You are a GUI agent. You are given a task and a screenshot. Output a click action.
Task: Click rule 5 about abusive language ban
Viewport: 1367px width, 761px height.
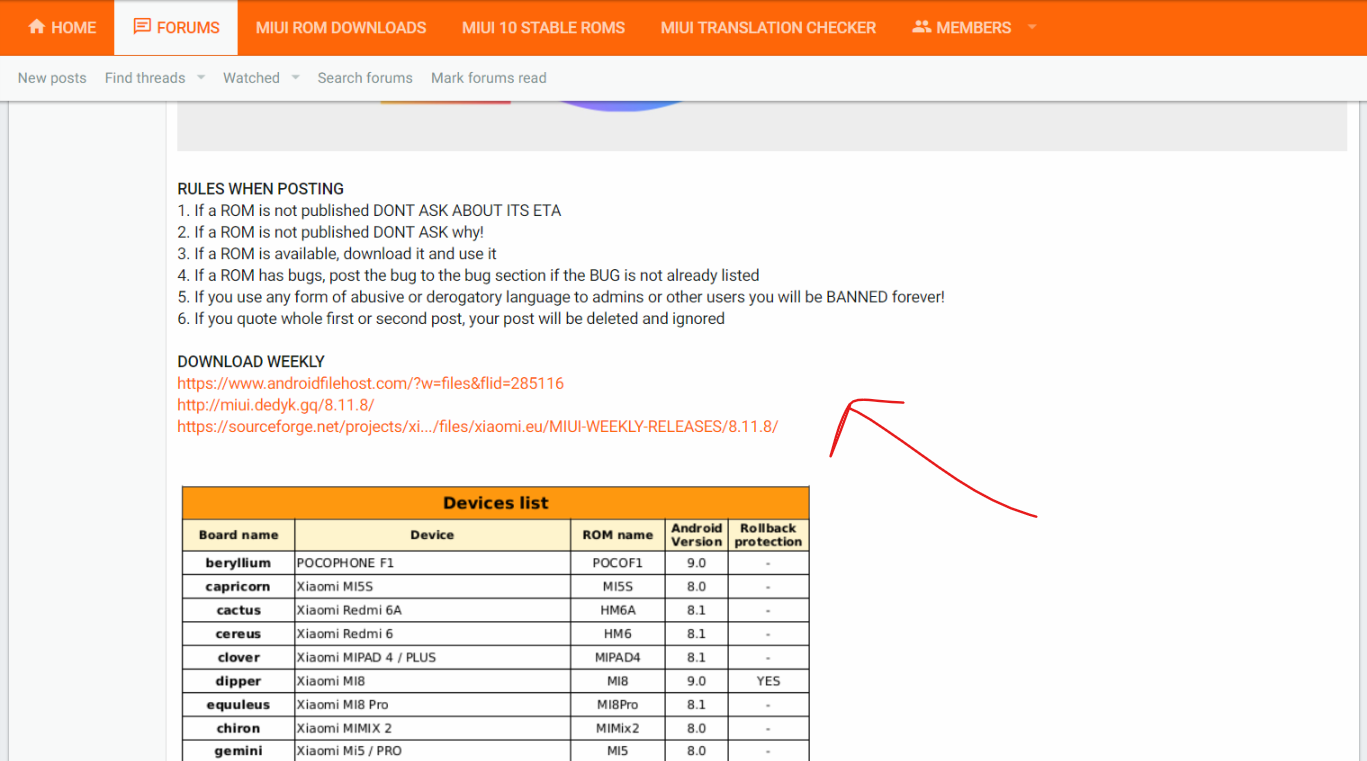(x=561, y=297)
